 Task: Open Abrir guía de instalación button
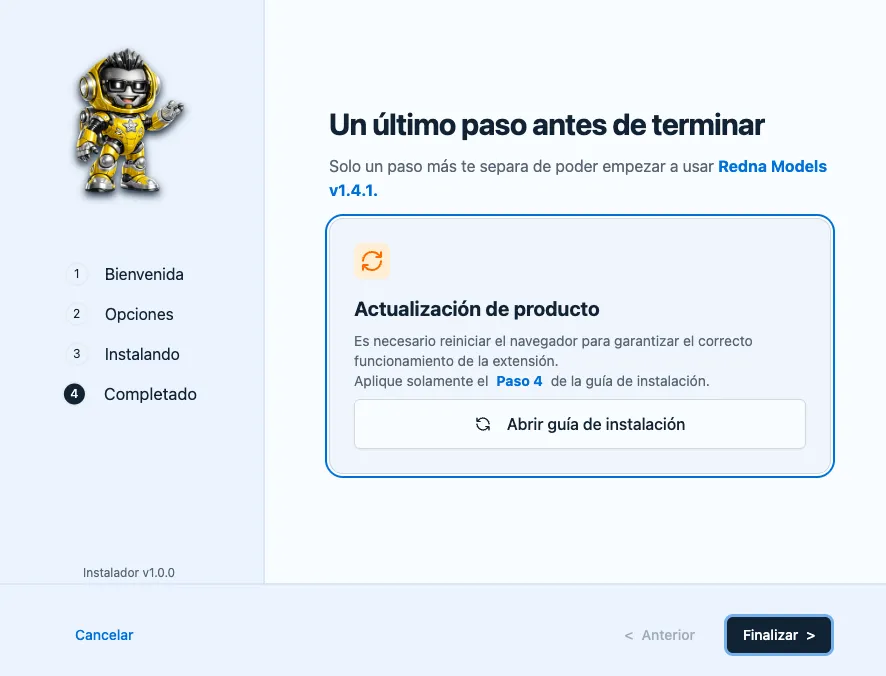coord(580,424)
